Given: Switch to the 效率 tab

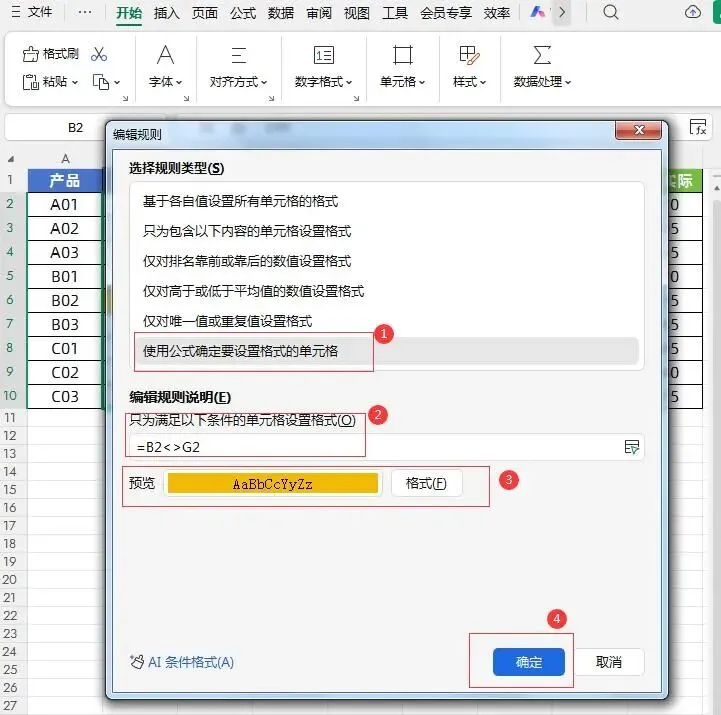Looking at the screenshot, I should pyautogui.click(x=497, y=13).
